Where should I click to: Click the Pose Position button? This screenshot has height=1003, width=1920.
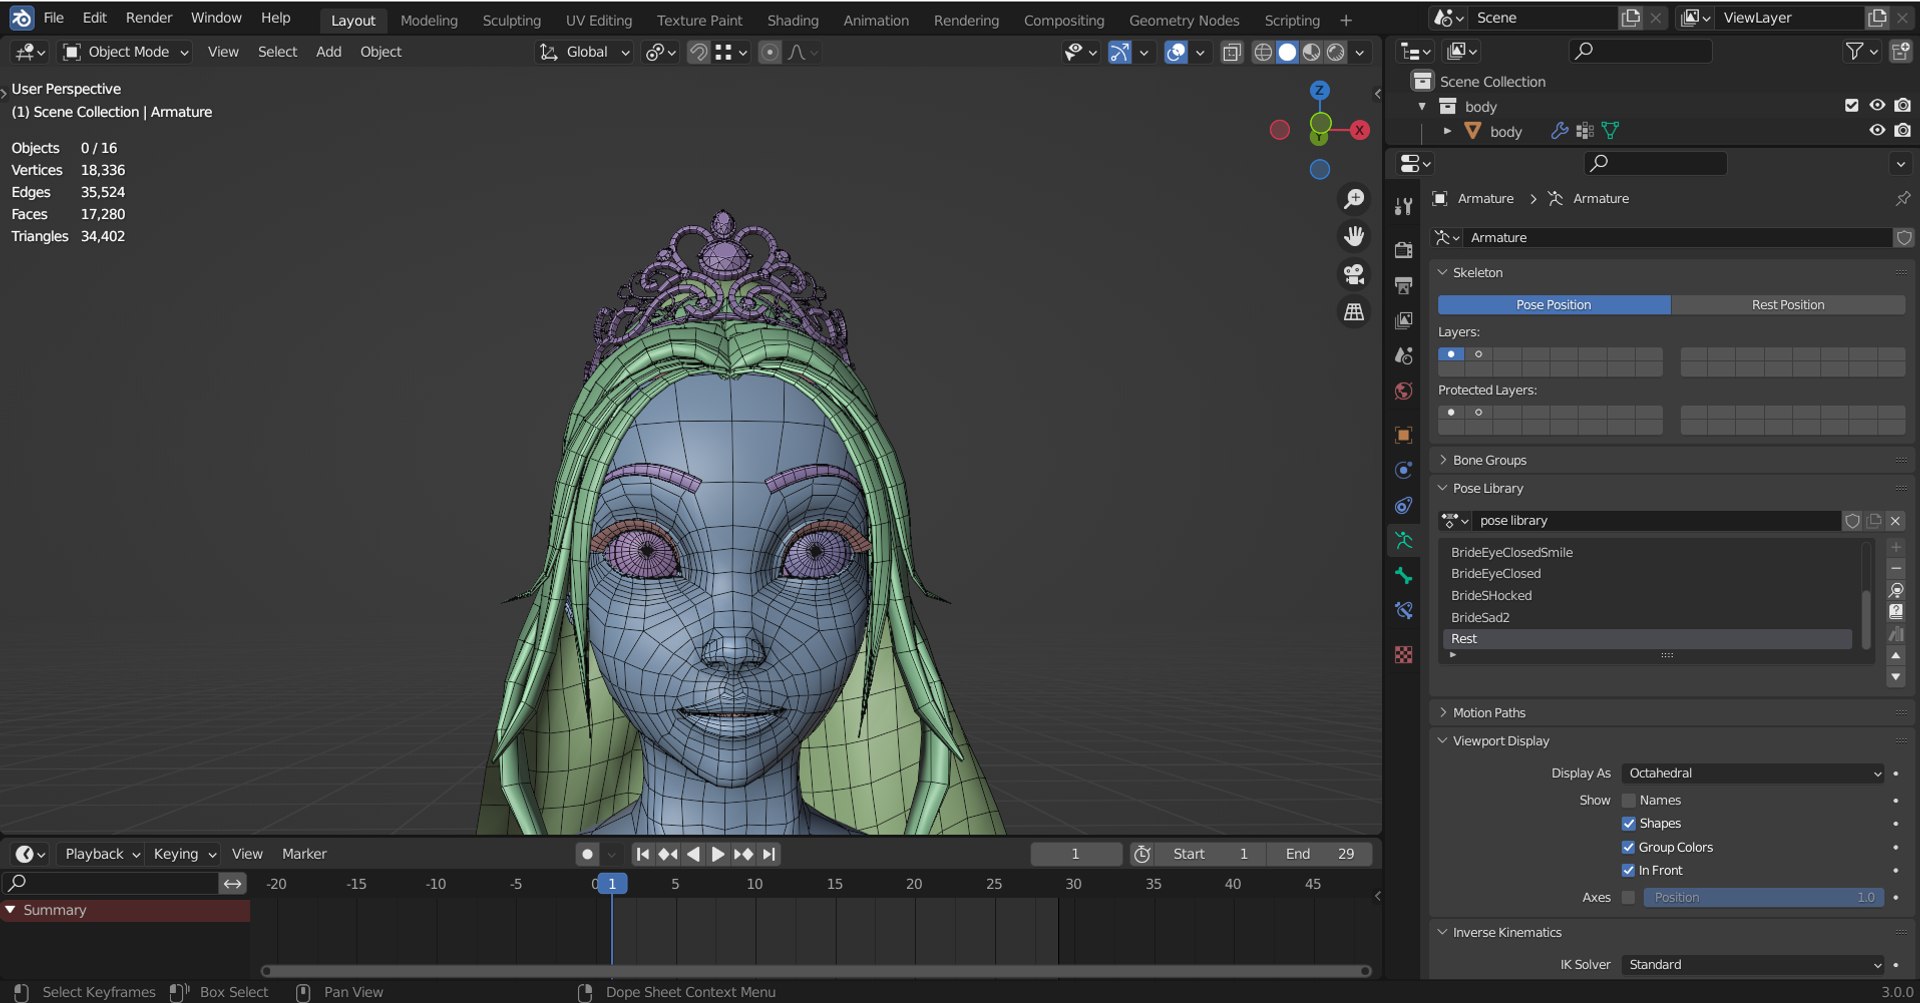pyautogui.click(x=1554, y=305)
